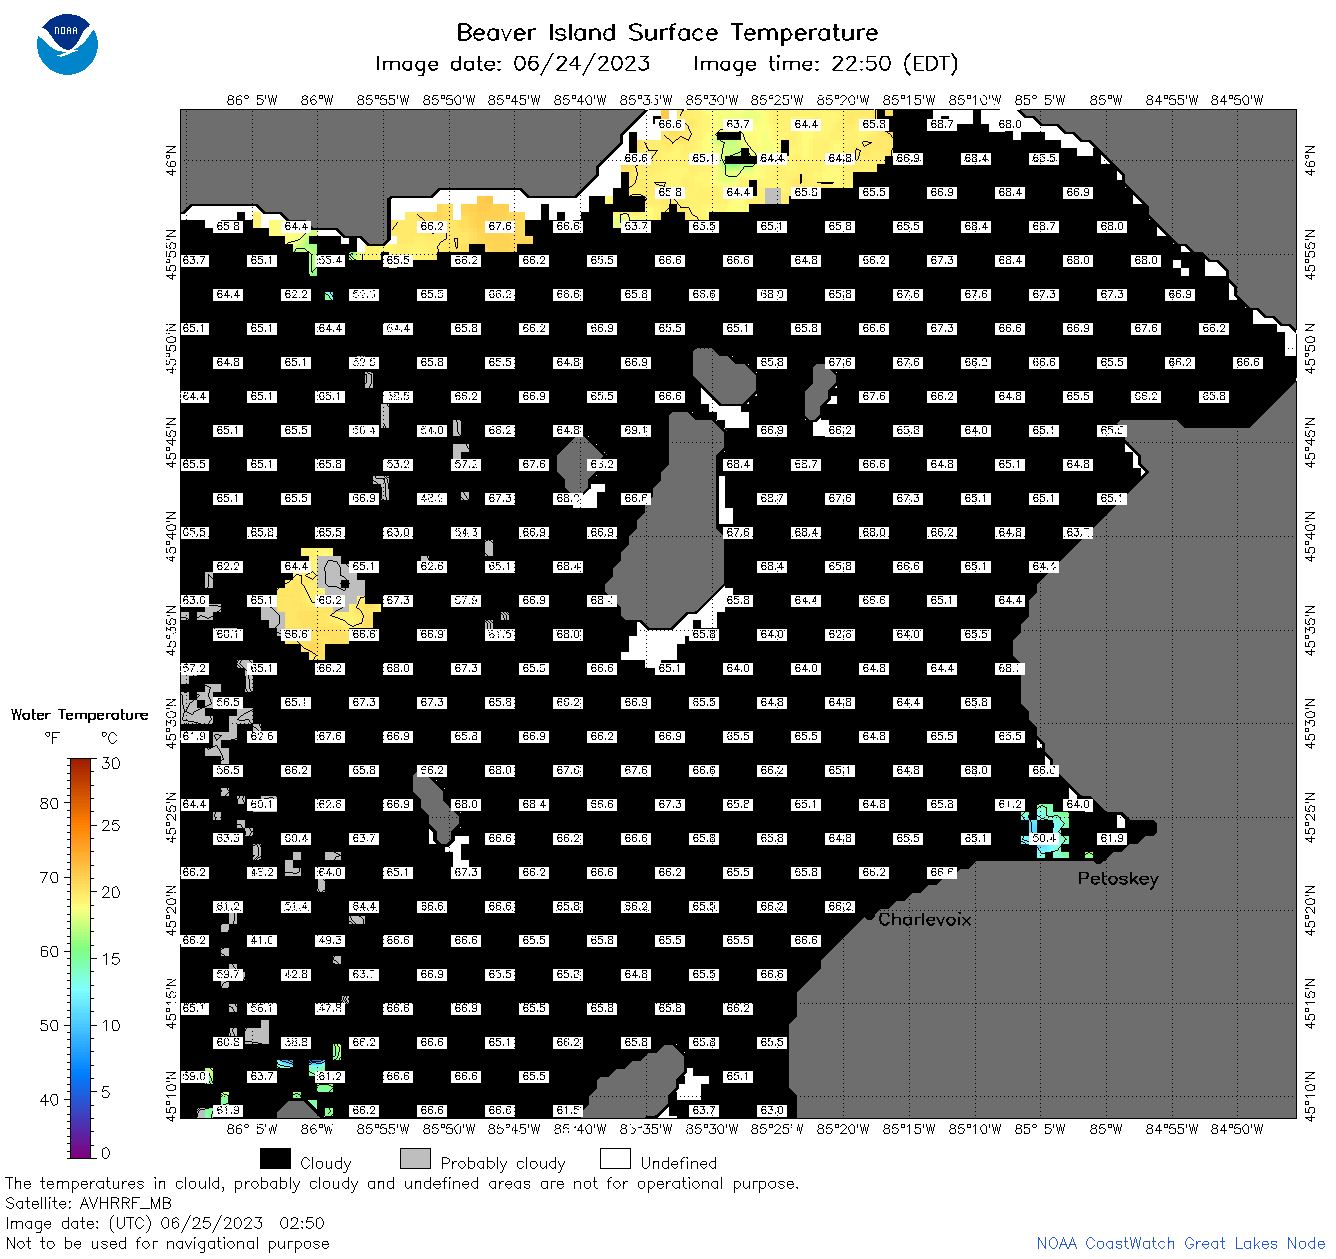Open the NOAA CoastWatch Great Lakes Node link

pos(1180,1243)
